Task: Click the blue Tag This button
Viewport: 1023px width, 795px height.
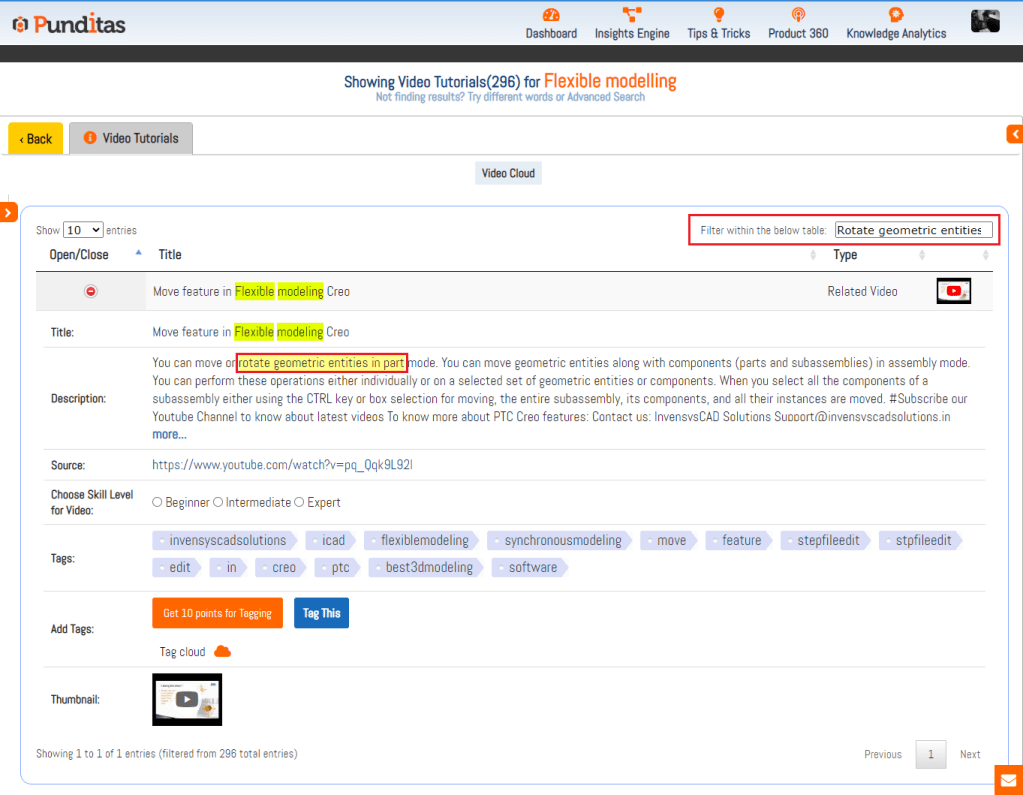Action: (321, 613)
